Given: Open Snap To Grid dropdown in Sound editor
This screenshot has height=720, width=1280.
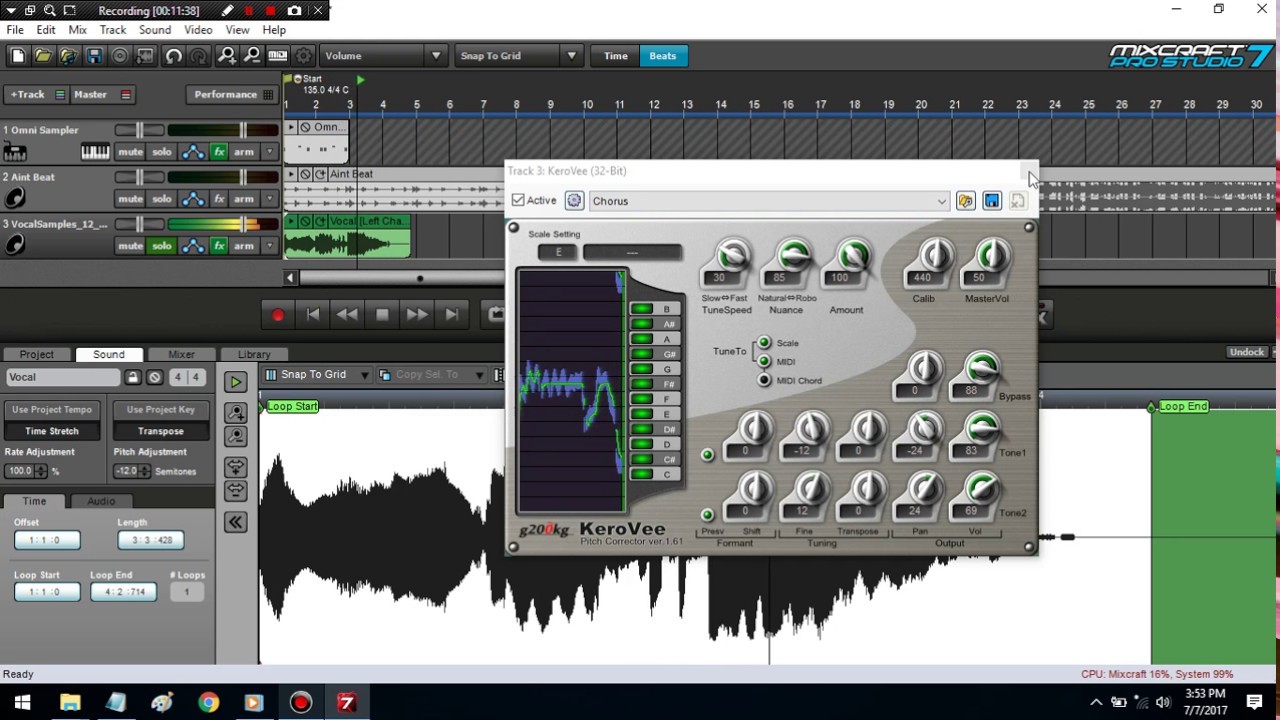Looking at the screenshot, I should [365, 375].
